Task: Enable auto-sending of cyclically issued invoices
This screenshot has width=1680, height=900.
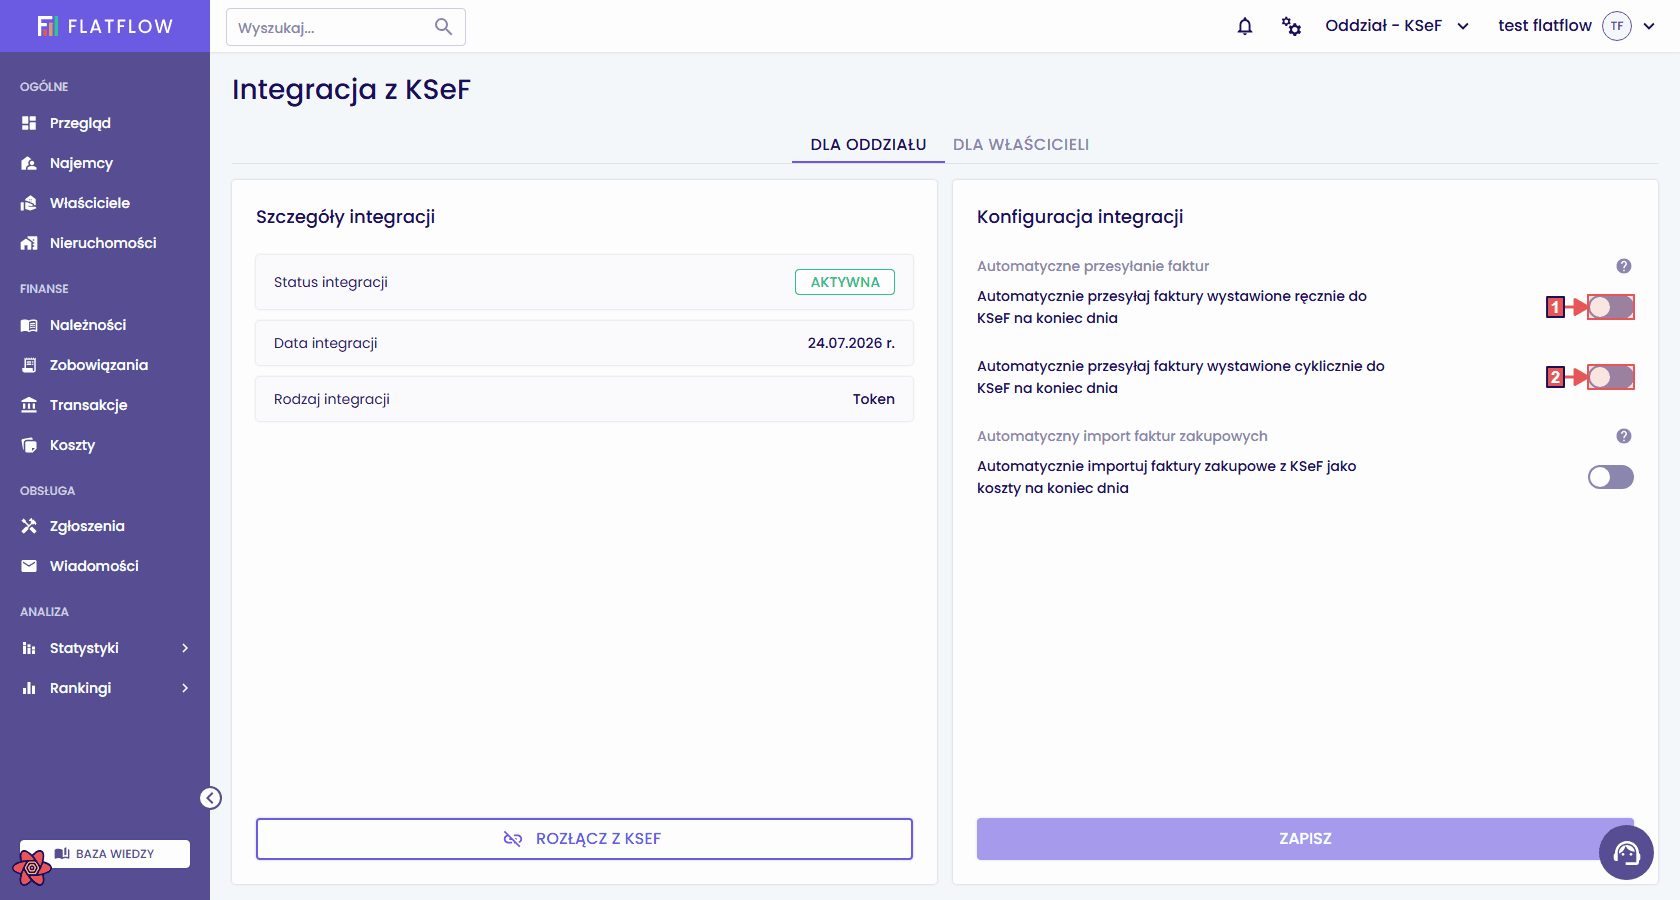Action: point(1610,377)
